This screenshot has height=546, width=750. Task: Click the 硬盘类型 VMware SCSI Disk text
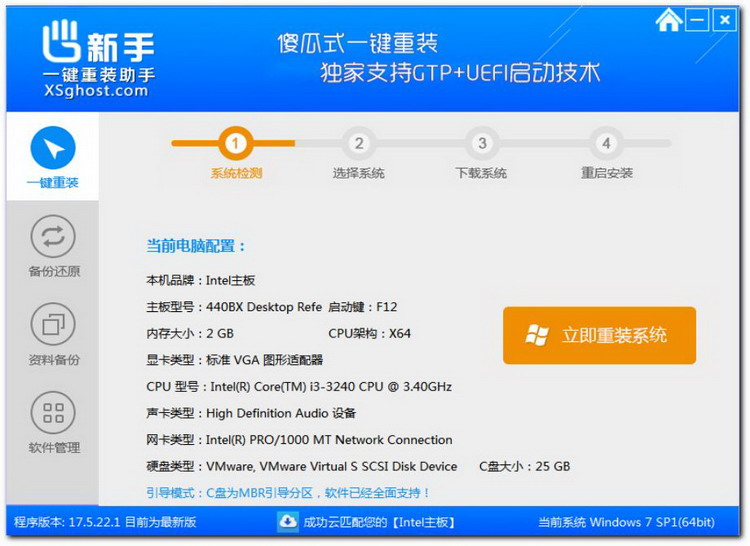301,466
